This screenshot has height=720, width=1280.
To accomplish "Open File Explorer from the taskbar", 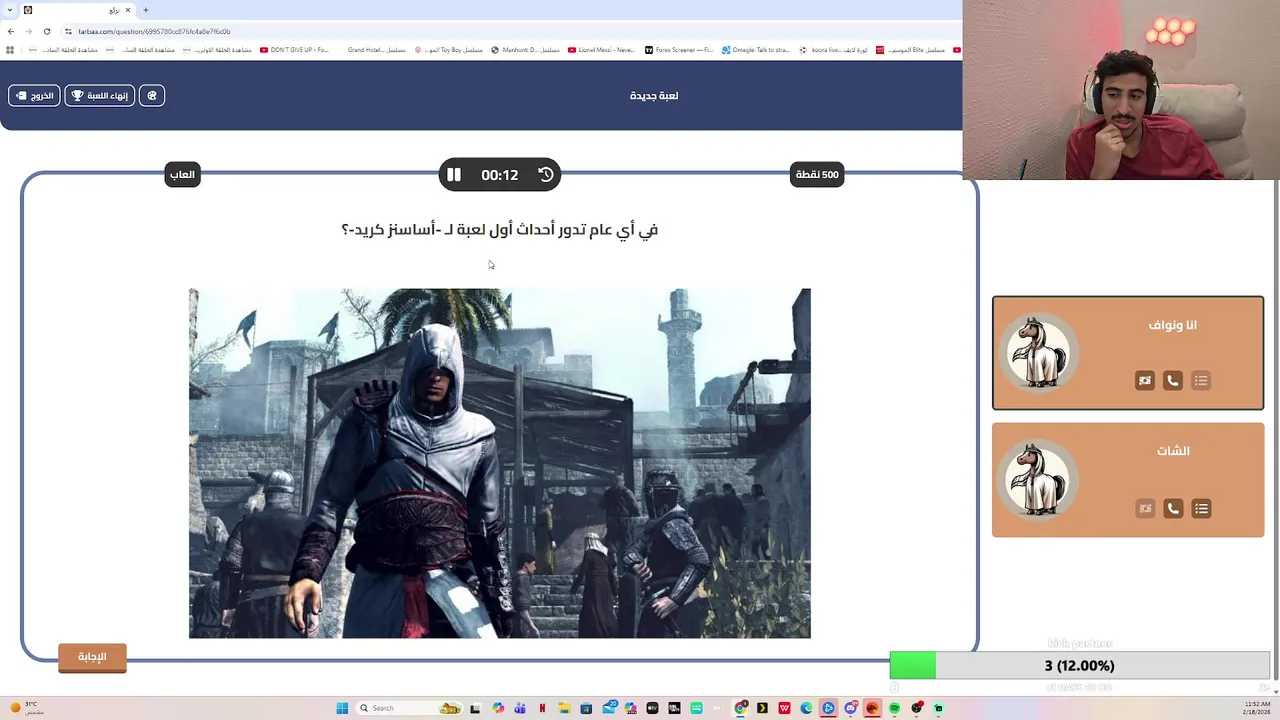I will click(x=564, y=708).
